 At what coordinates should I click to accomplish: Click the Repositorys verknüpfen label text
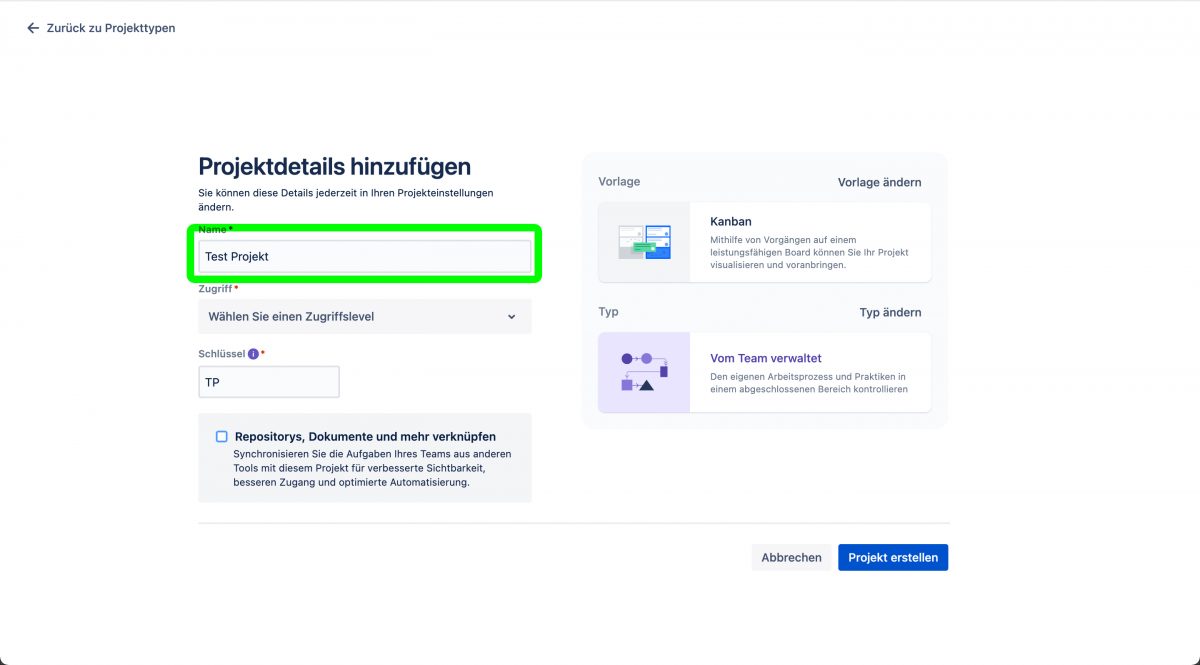(365, 436)
